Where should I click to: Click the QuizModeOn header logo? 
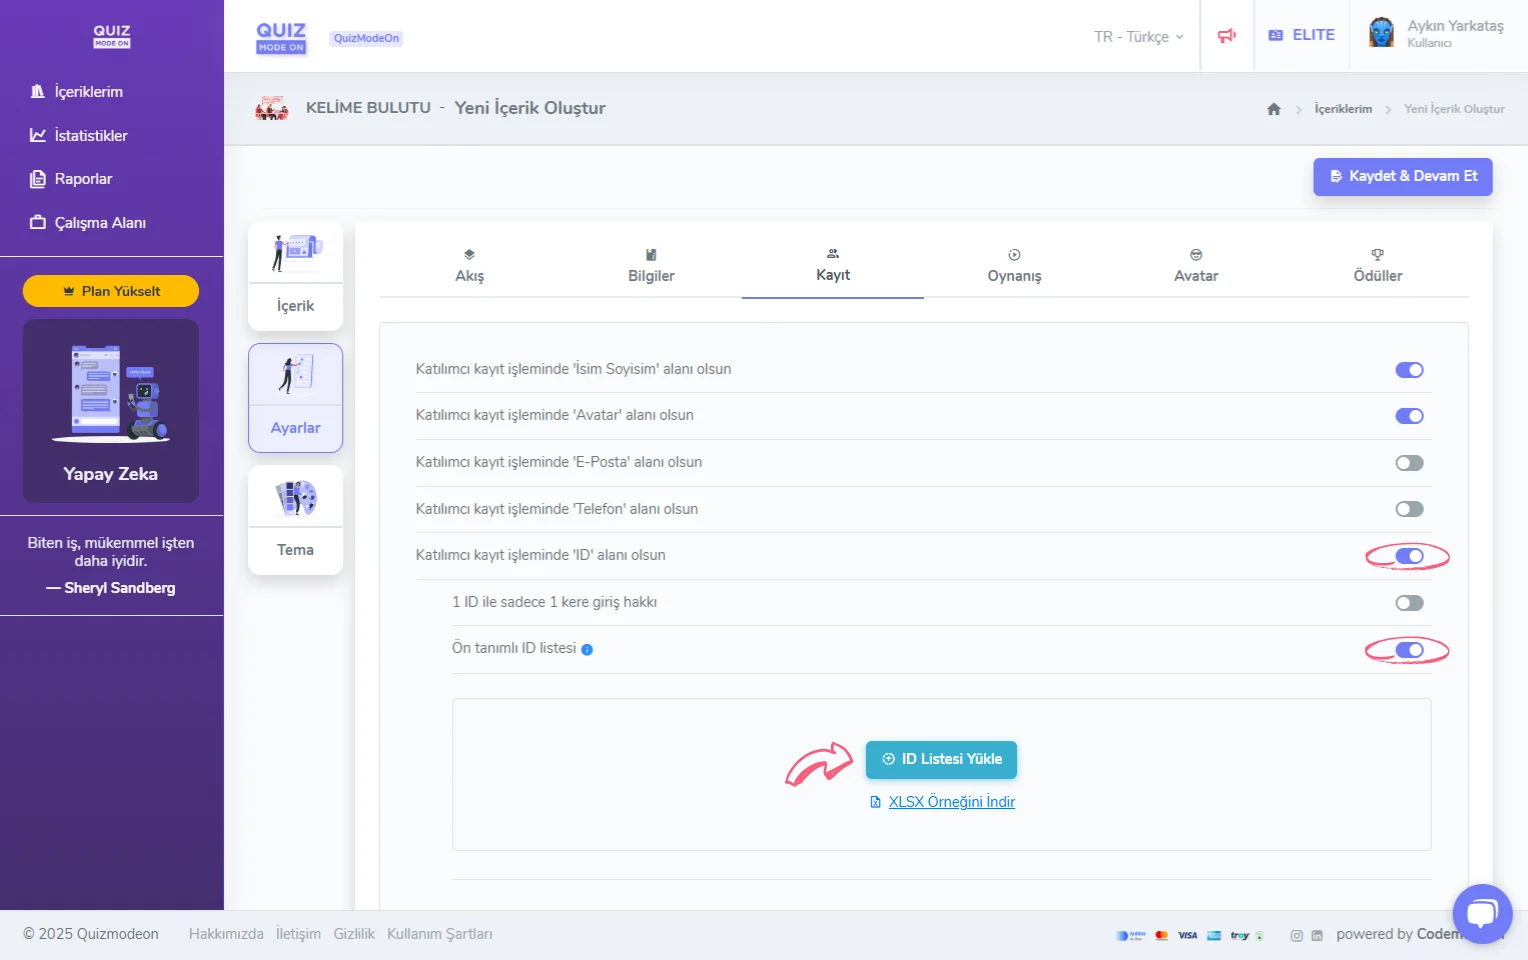(281, 37)
